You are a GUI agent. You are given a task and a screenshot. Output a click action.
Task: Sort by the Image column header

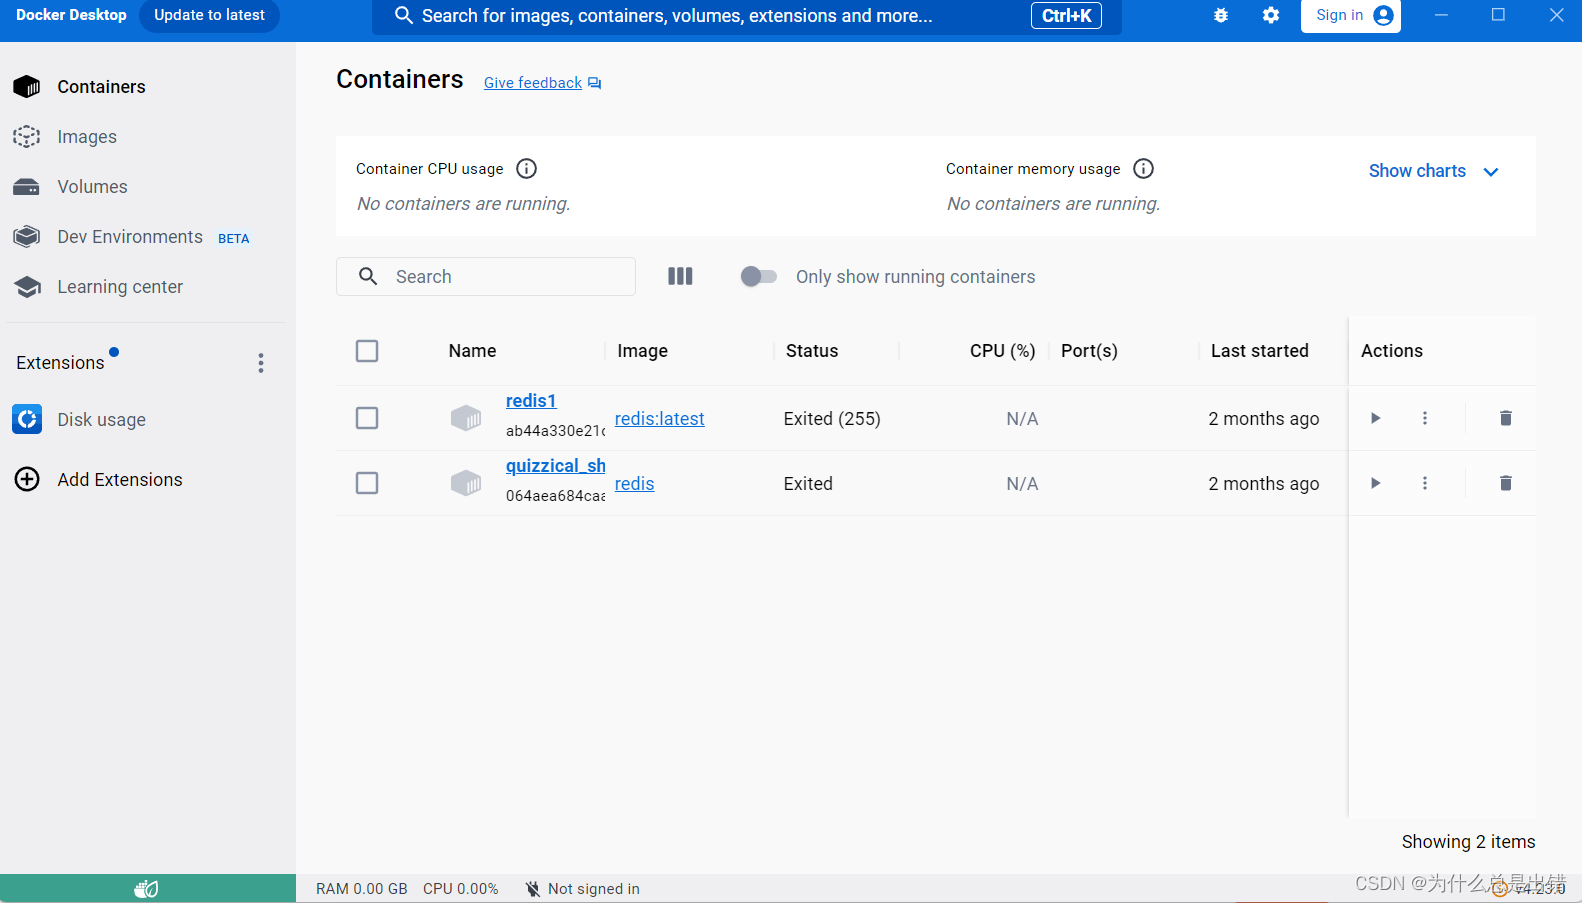click(642, 351)
